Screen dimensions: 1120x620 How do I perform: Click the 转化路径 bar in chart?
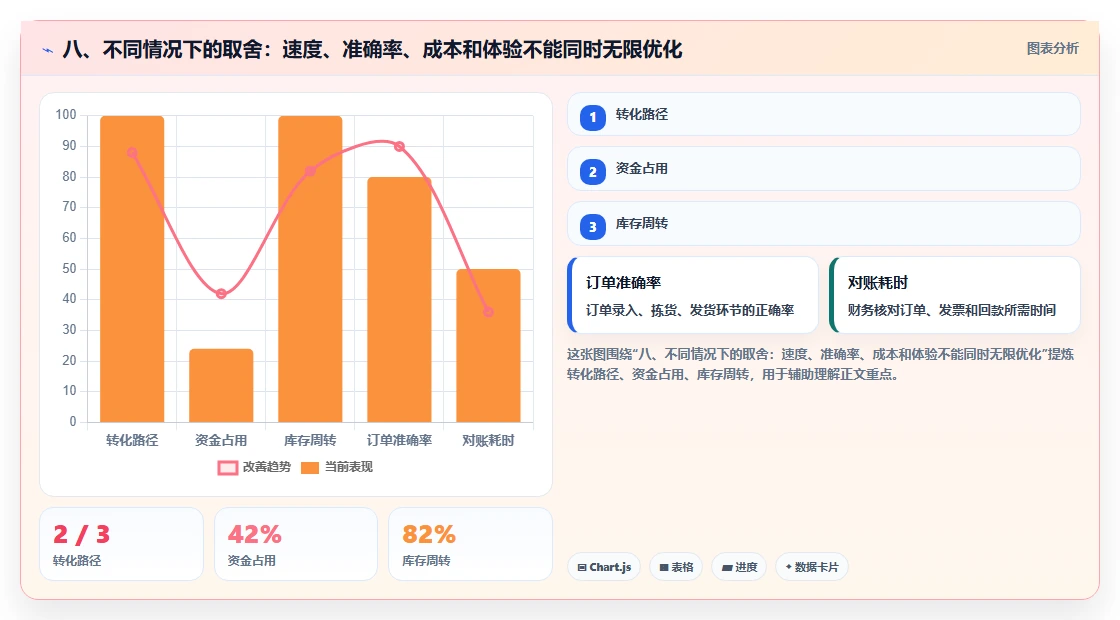pyautogui.click(x=132, y=269)
